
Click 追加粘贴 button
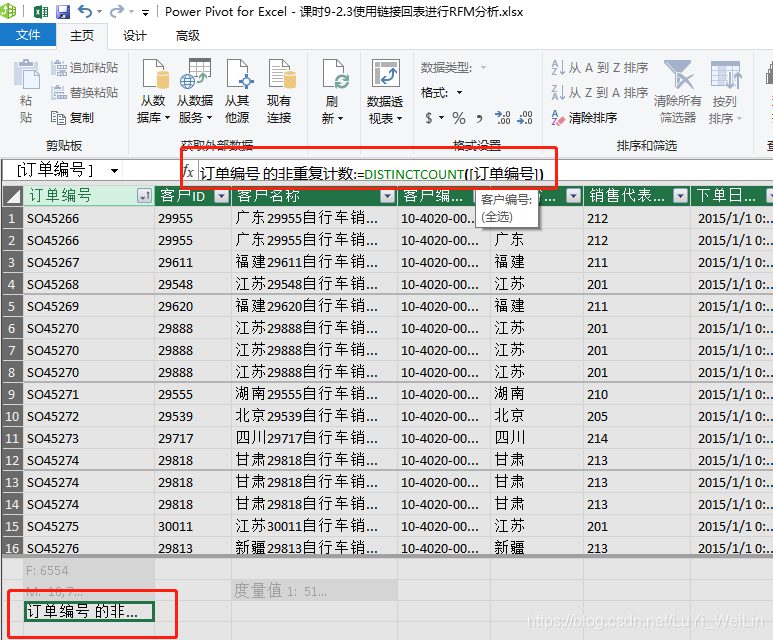(x=85, y=68)
